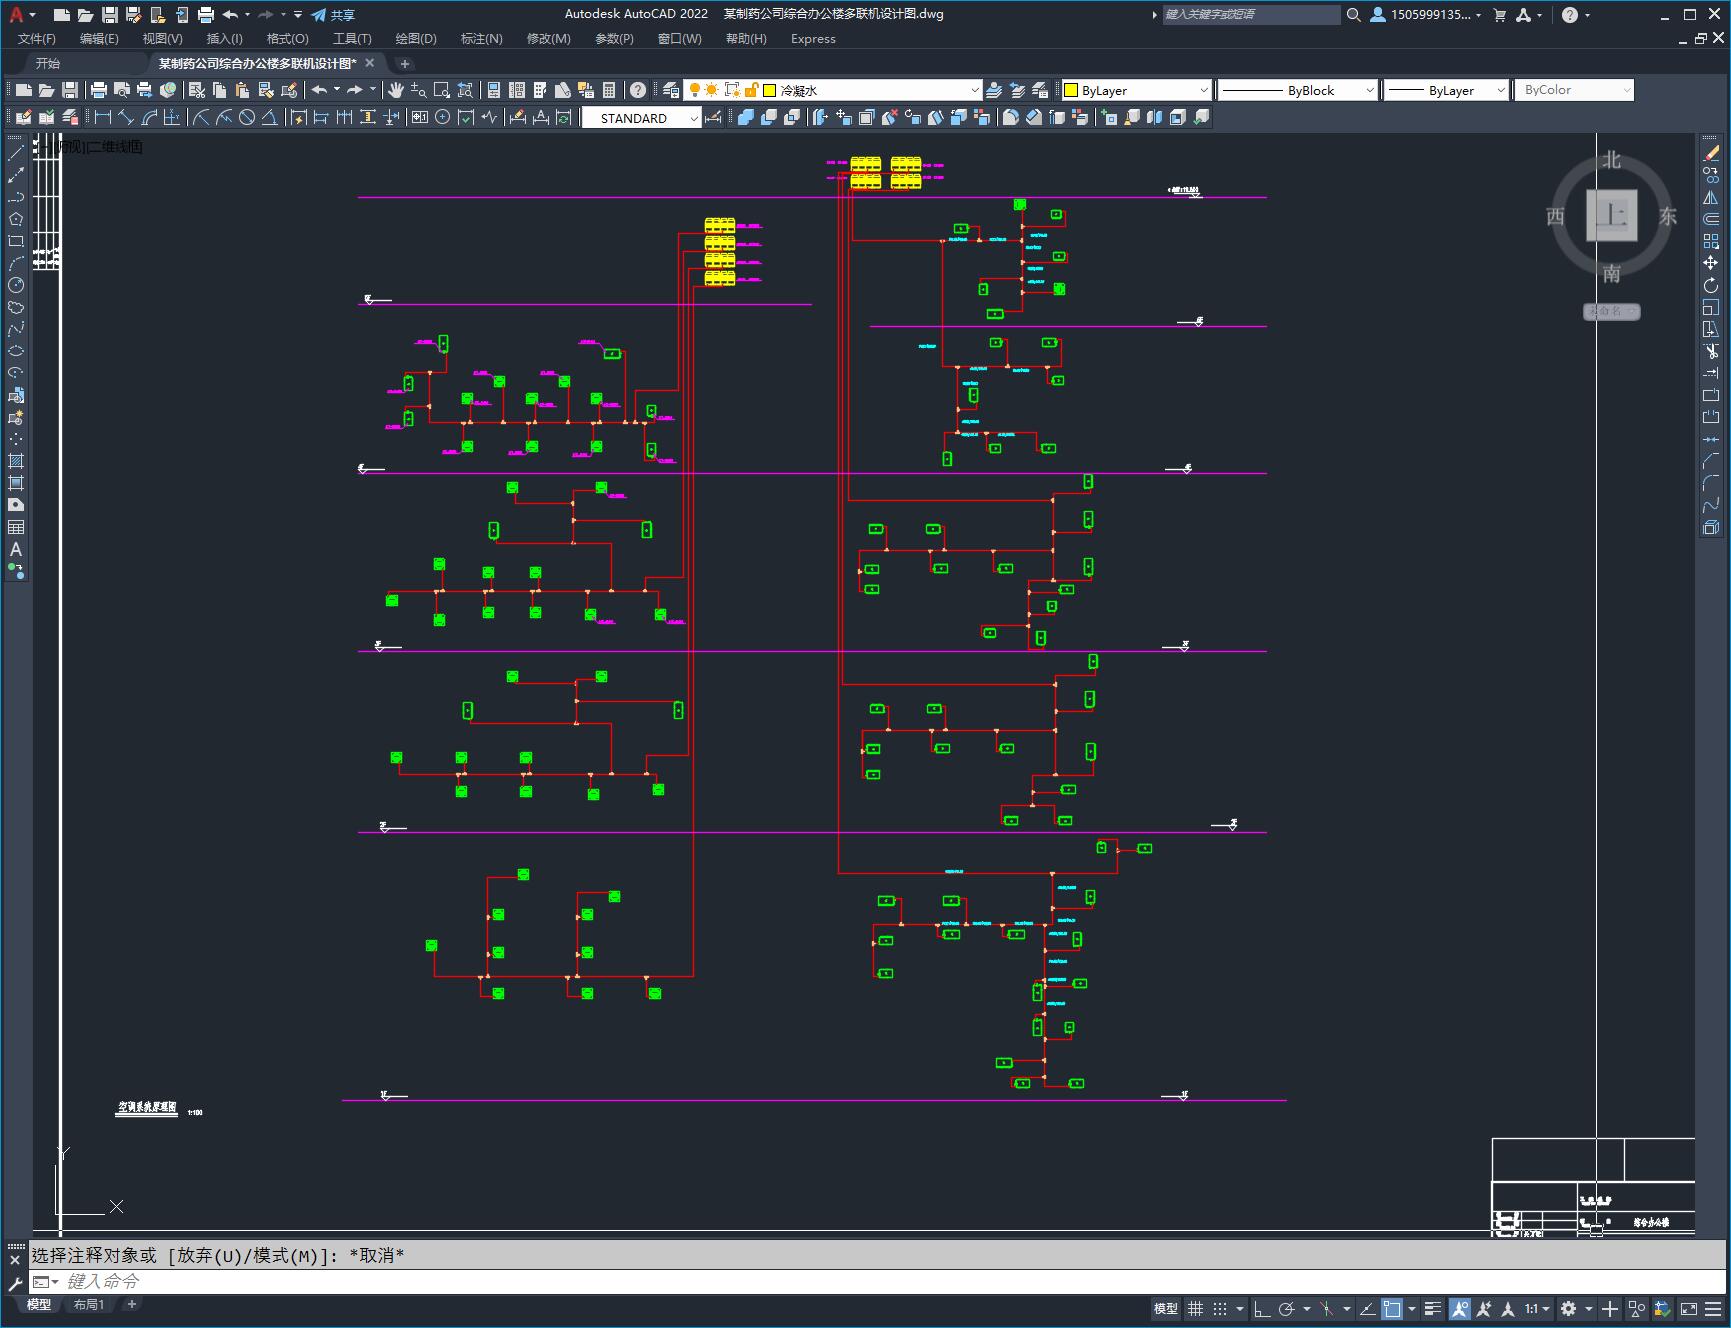Open the ByLayer color dropdown
Viewport: 1731px width, 1328px height.
coord(1136,90)
